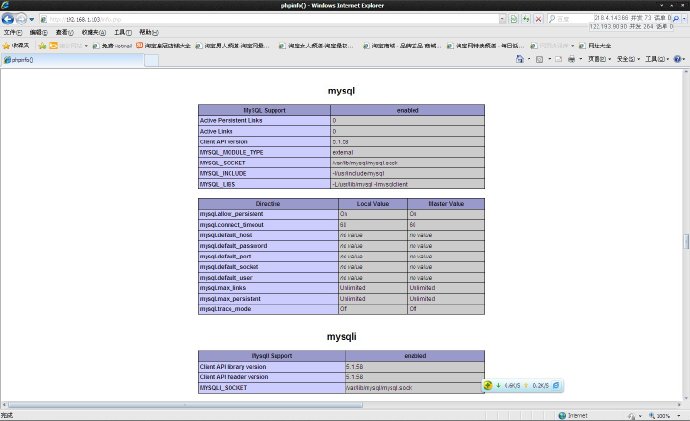Expand the zoom level dropdown arrow
Screen dimensions: 690x421
pos(679,416)
